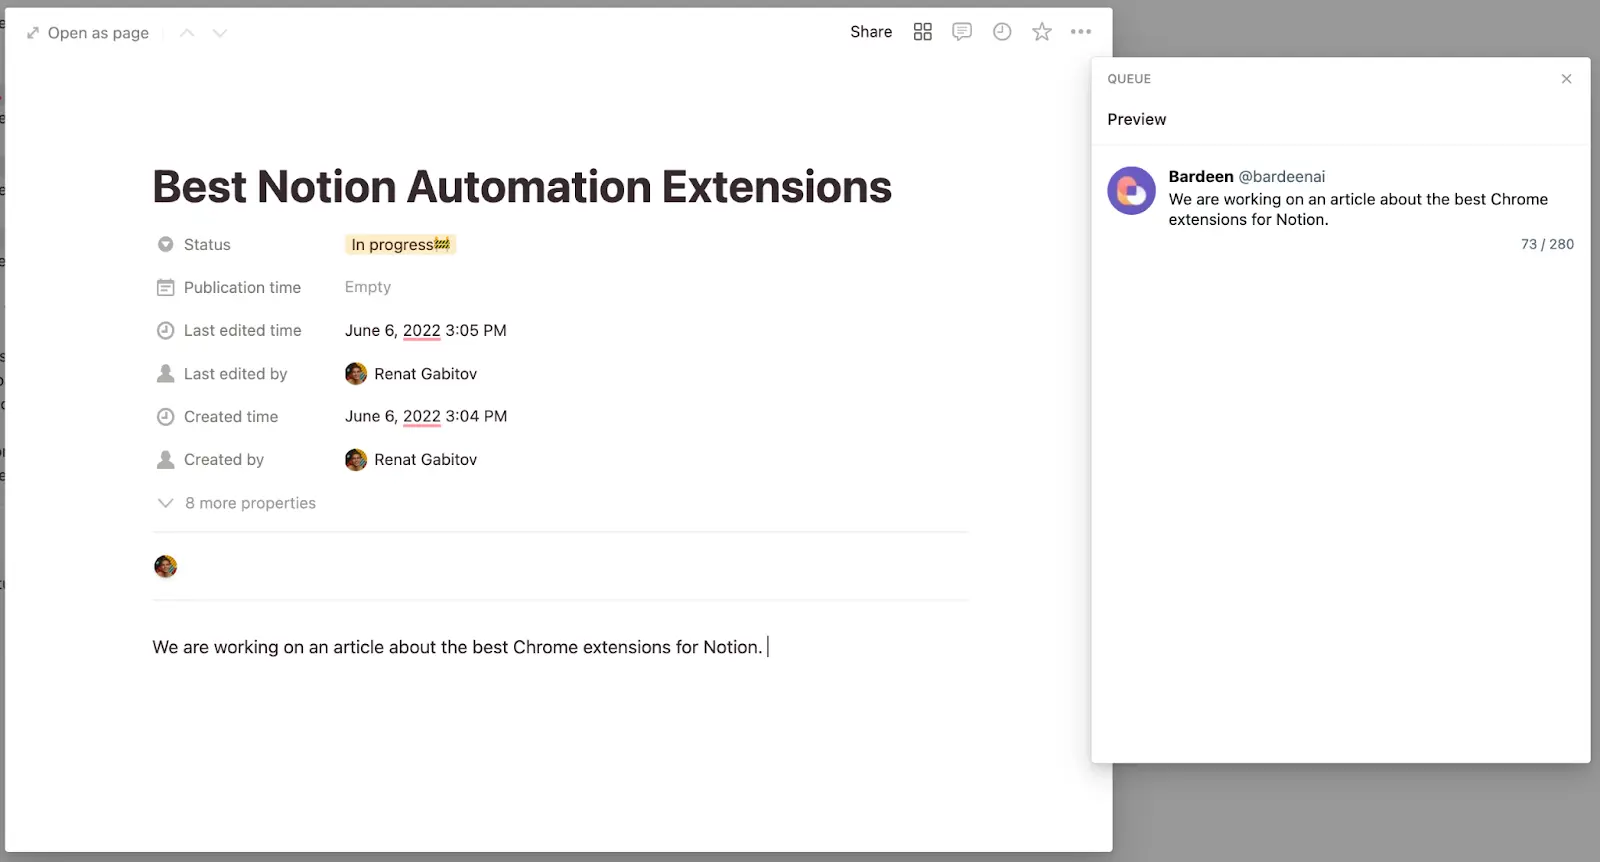The image size is (1600, 862).
Task: Click the tweet preview text
Action: point(1358,209)
